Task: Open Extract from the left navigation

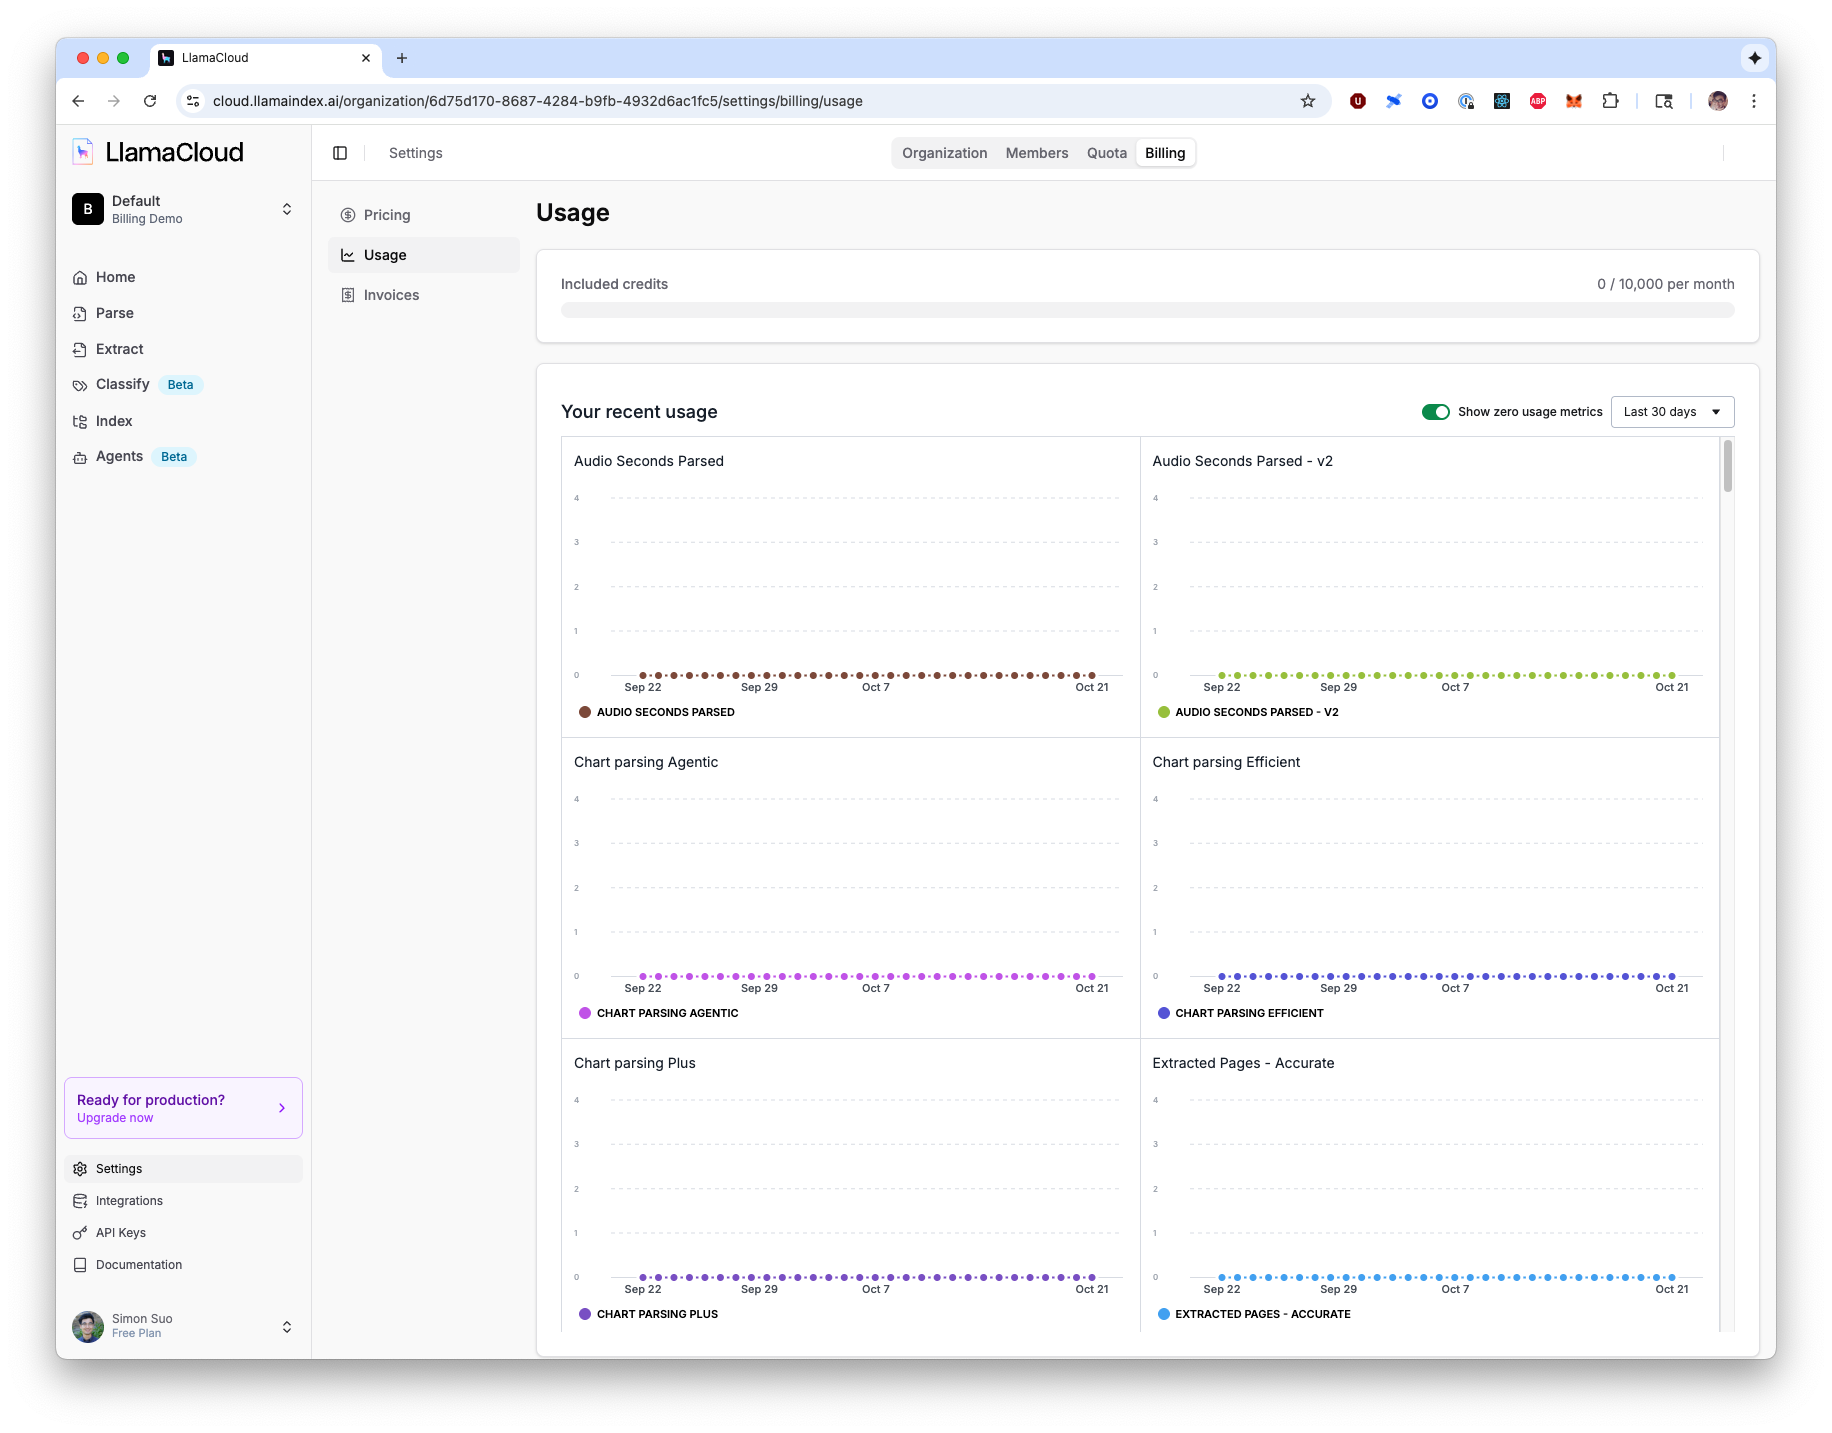Action: [x=119, y=349]
